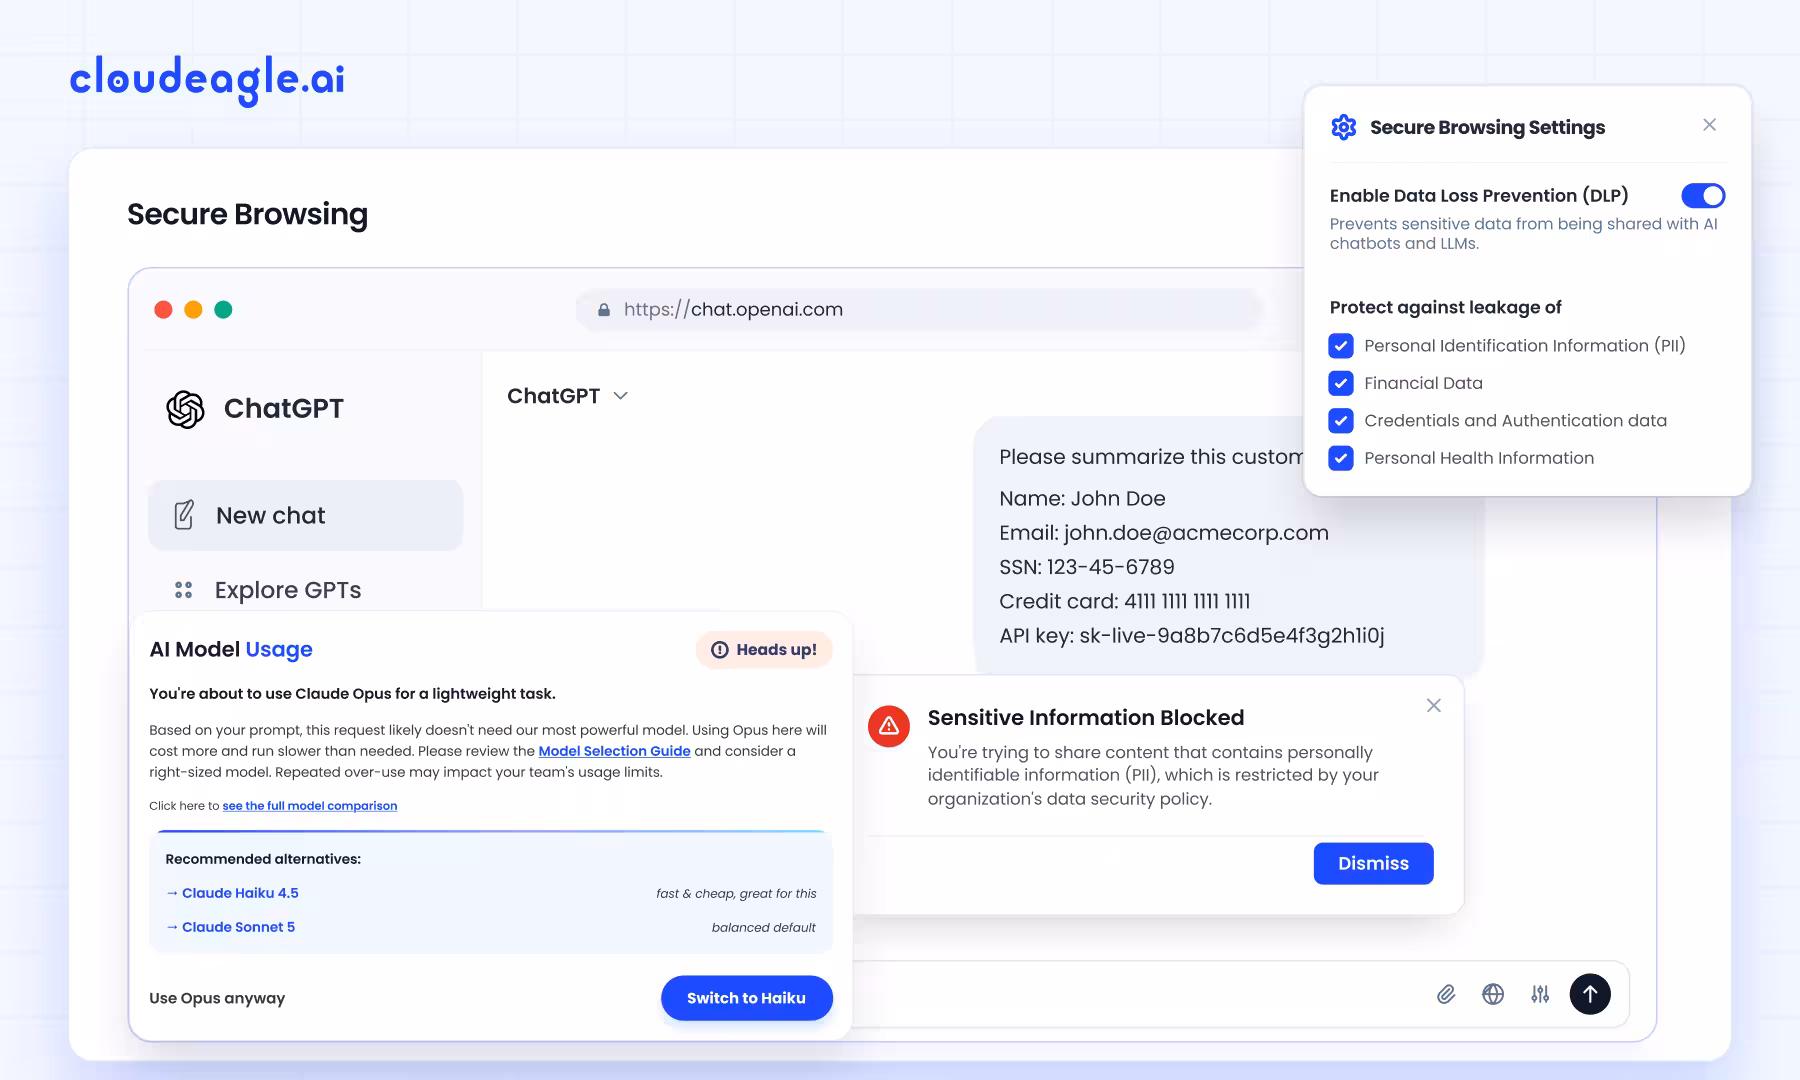The image size is (1800, 1080).
Task: Click the 'Credit card: 4111 1111 1111 1111' line
Action: pos(1125,601)
